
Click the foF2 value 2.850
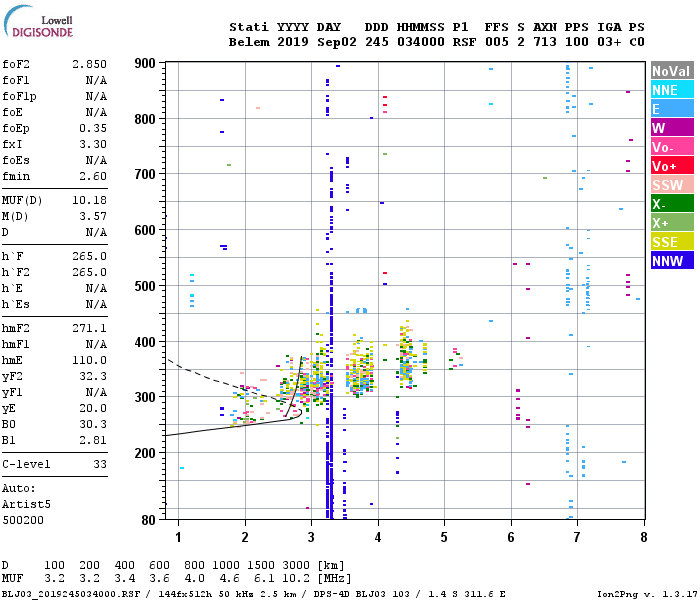pos(90,64)
